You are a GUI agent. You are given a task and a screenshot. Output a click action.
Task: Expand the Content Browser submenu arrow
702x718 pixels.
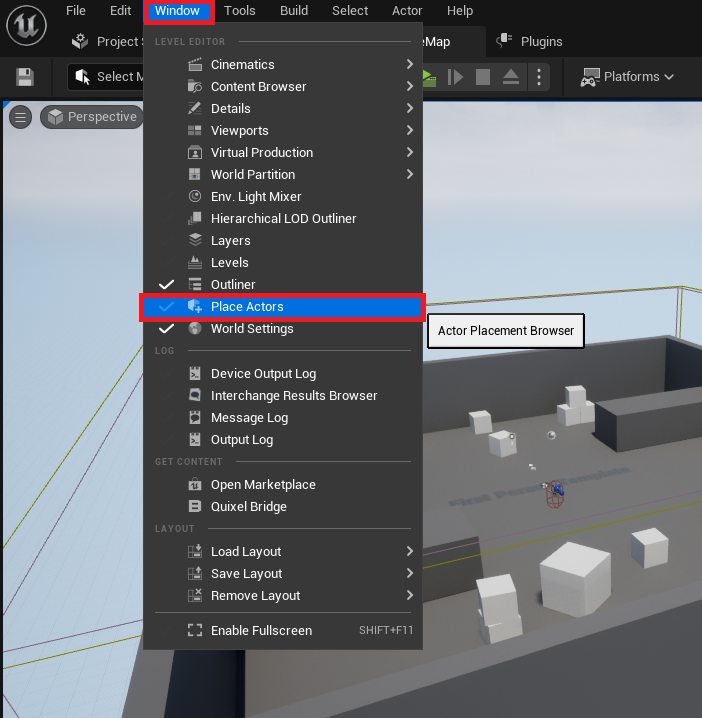[x=410, y=86]
